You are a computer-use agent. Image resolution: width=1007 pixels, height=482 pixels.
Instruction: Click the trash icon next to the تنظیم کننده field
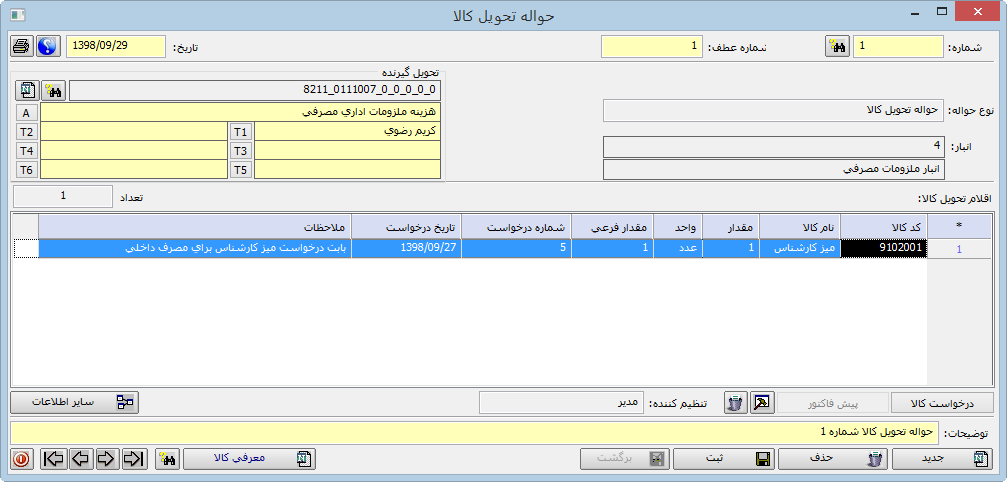[735, 403]
